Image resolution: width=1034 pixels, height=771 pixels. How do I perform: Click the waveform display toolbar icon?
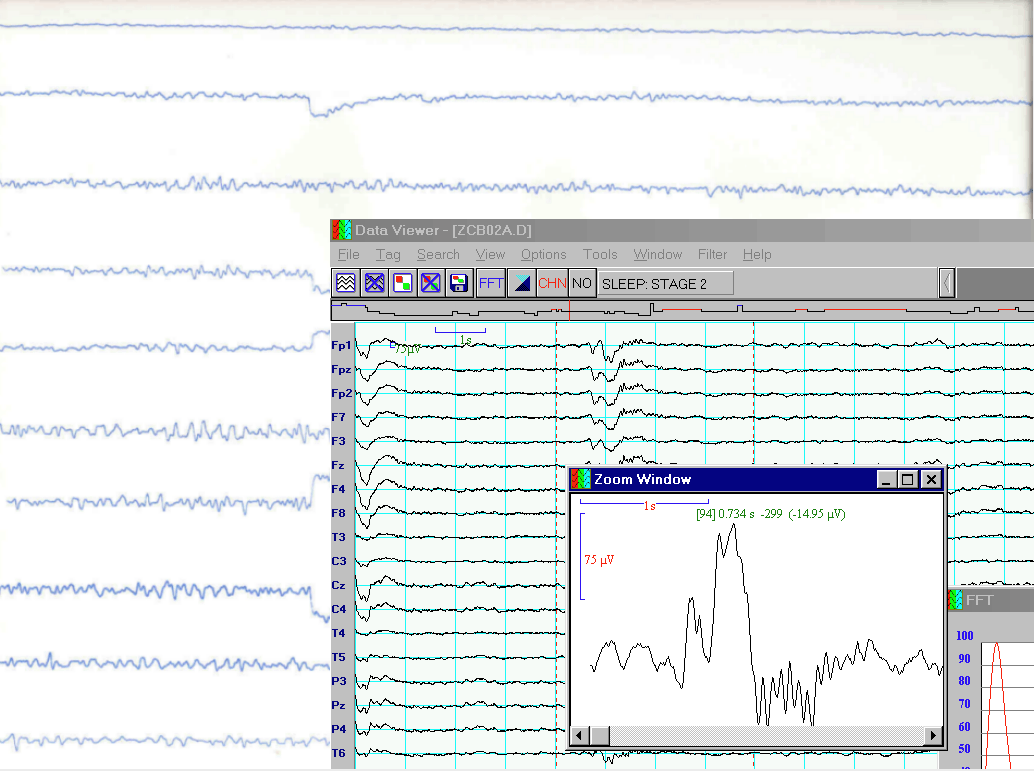tap(346, 283)
